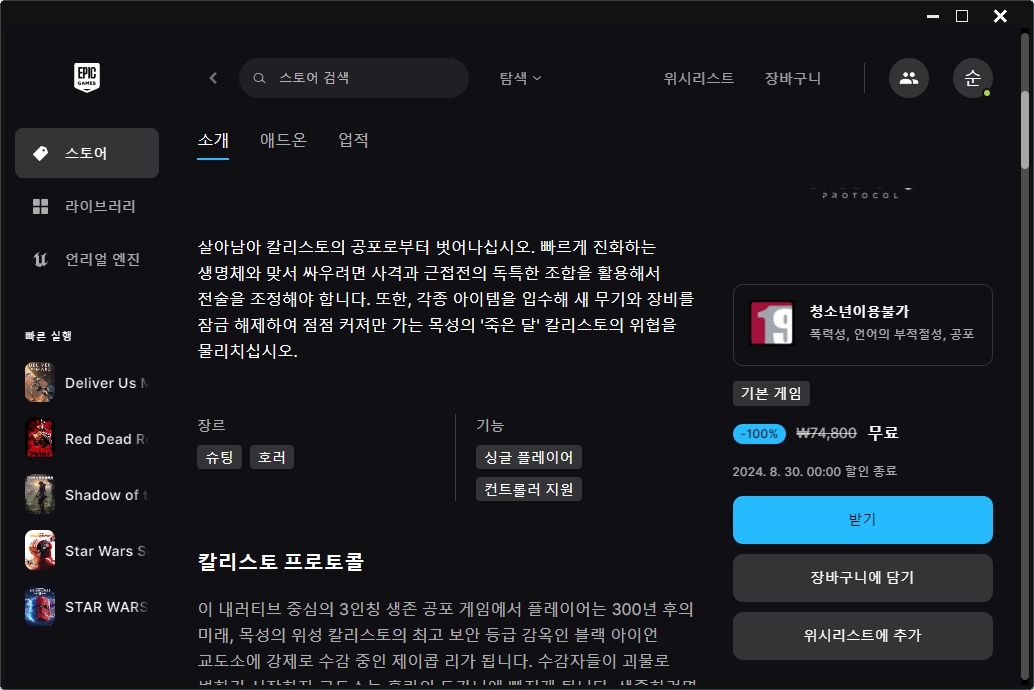
Task: Click 장바구니에 담기 button
Action: (x=863, y=578)
